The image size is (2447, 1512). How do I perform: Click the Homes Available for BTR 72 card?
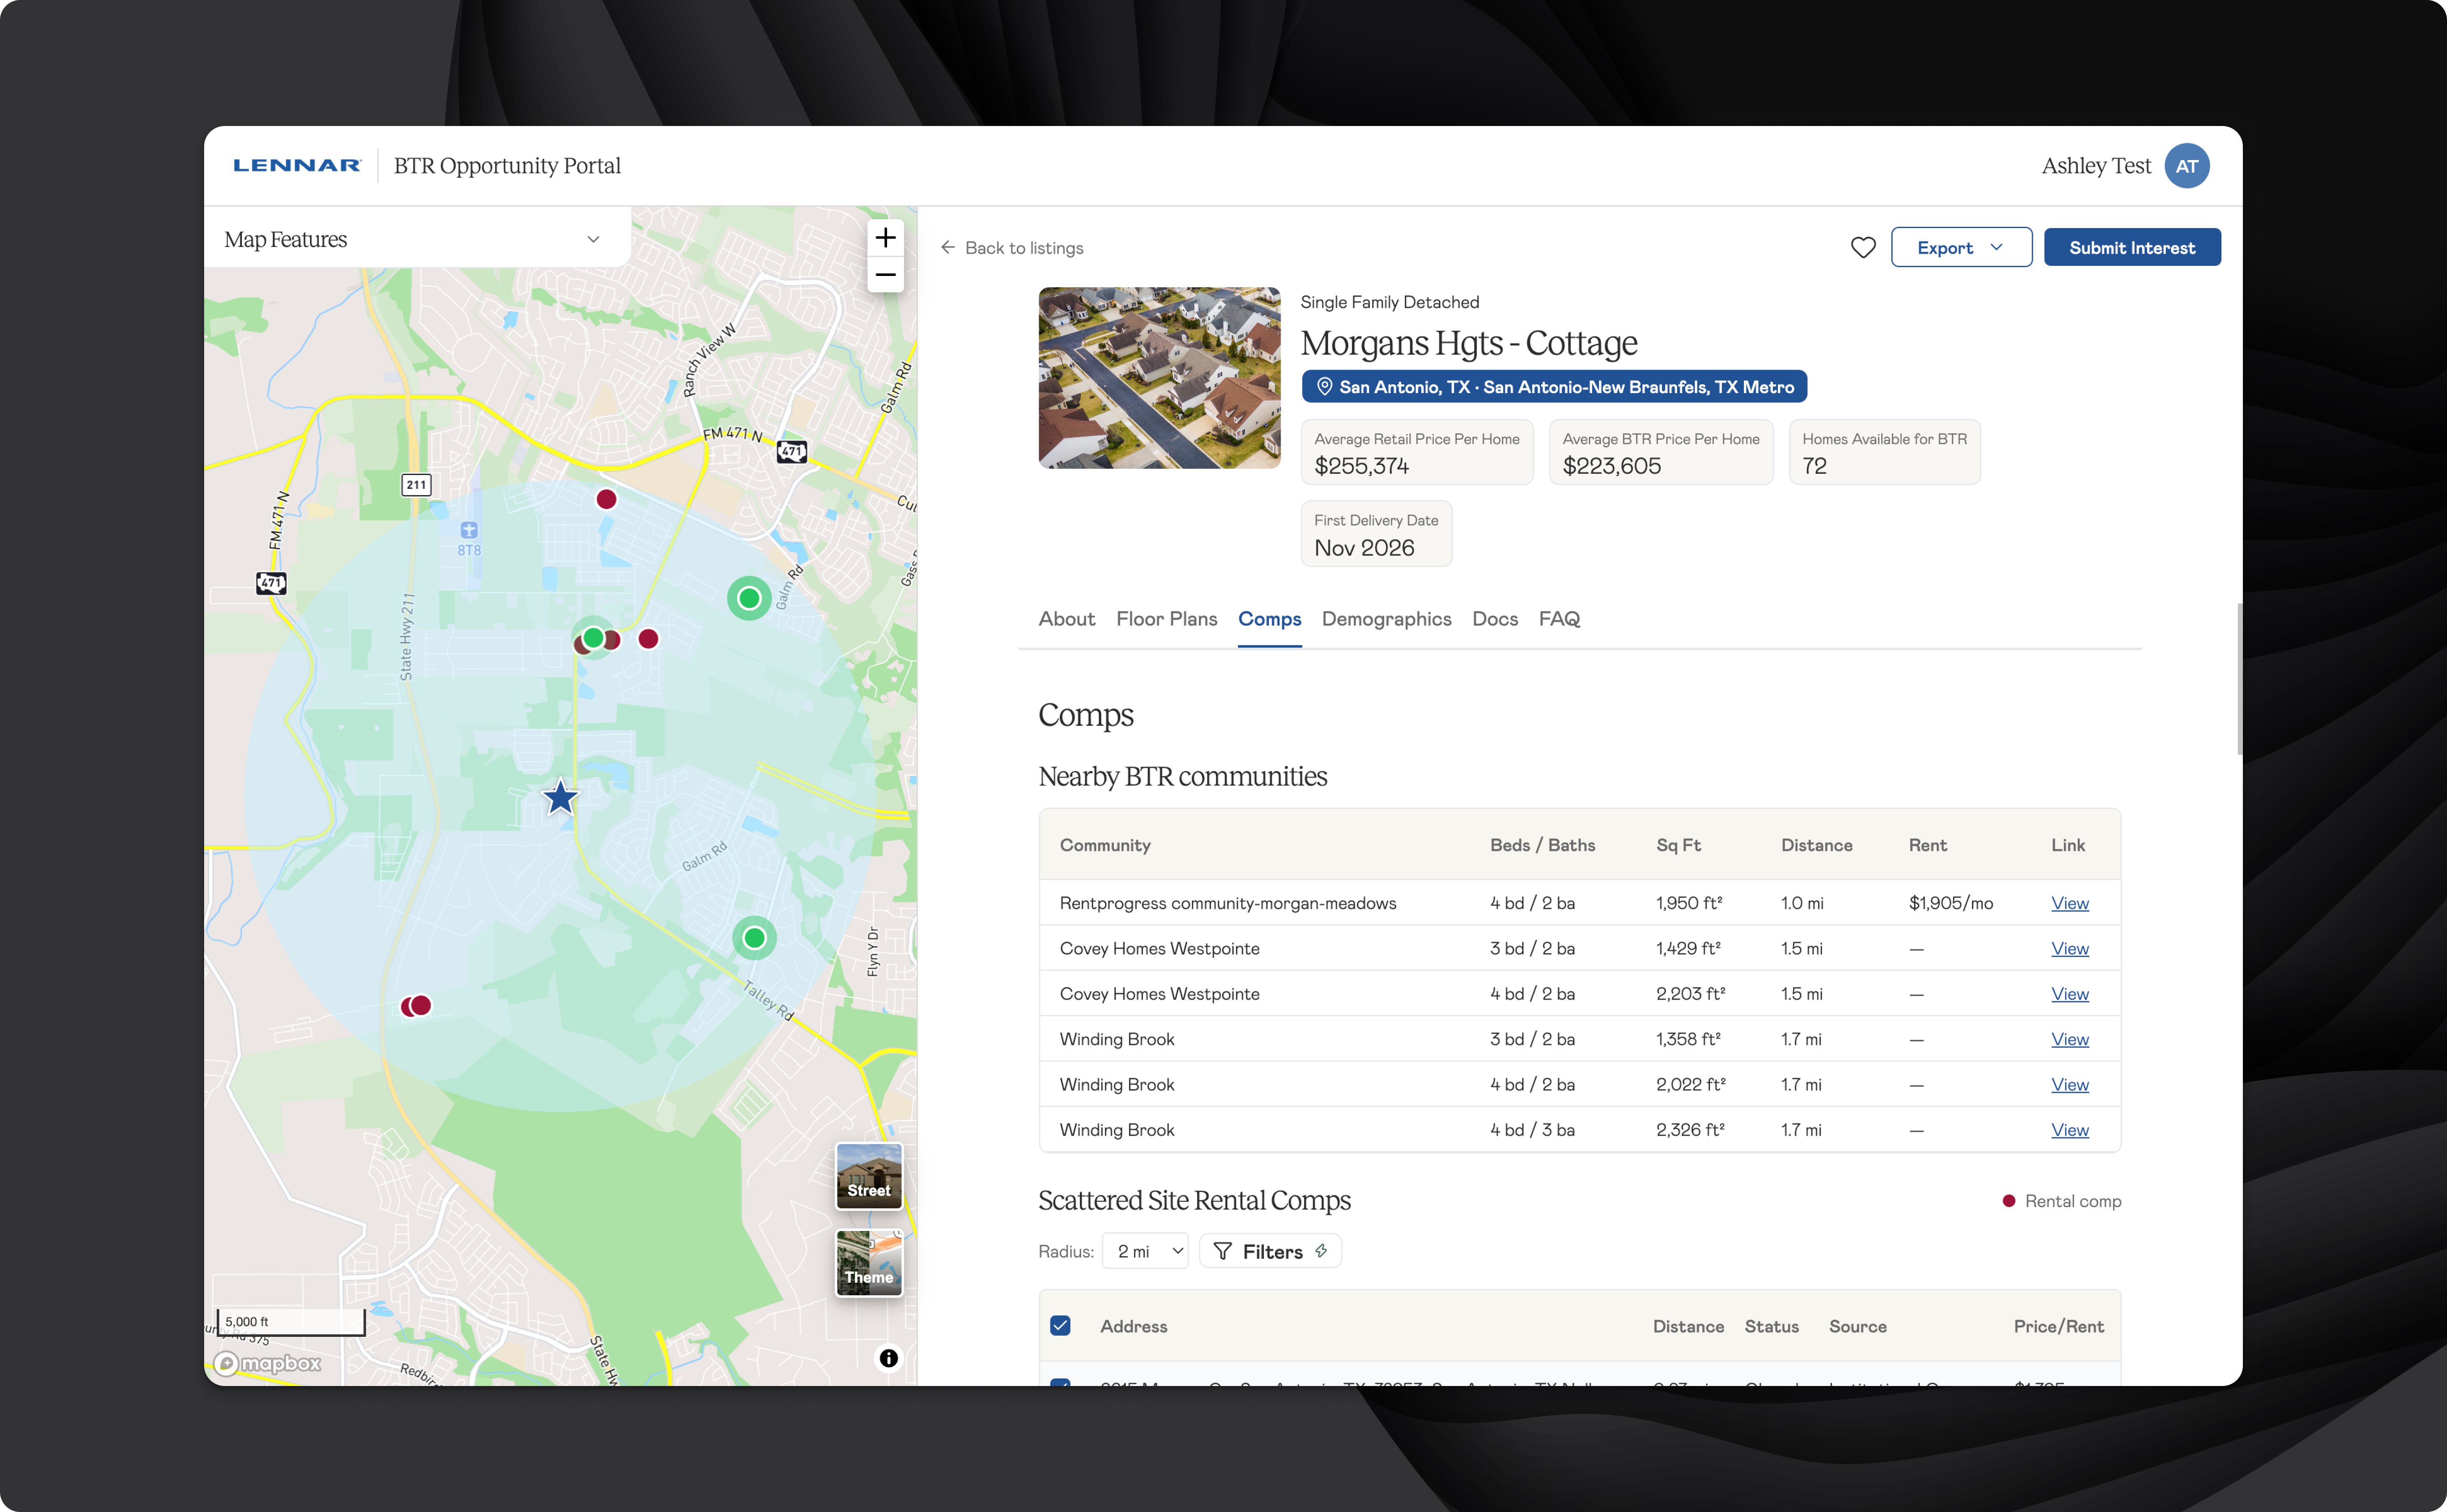[x=1884, y=452]
